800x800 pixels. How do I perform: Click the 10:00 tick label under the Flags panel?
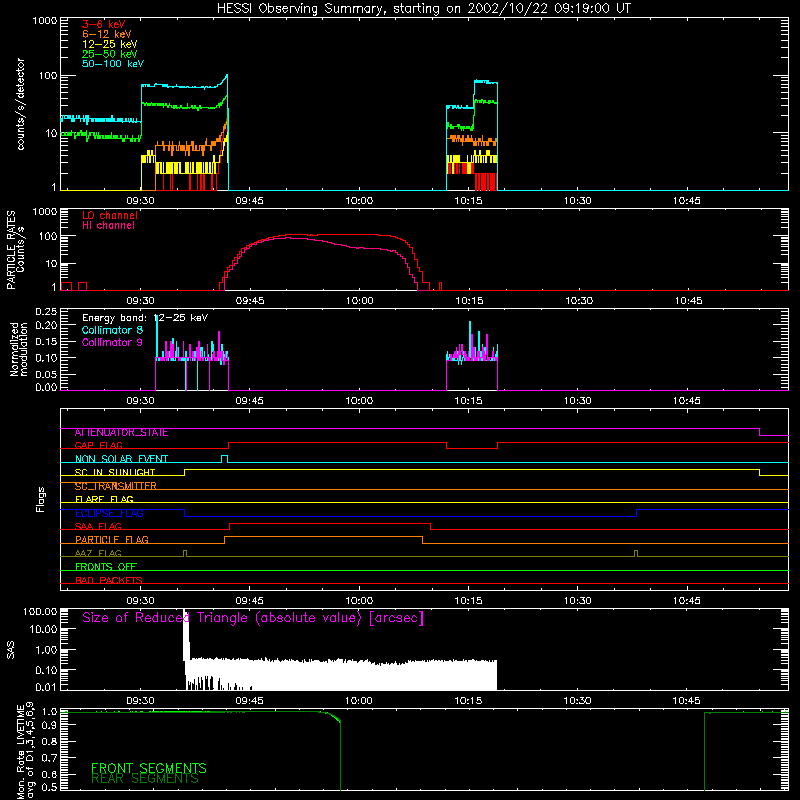coord(359,601)
